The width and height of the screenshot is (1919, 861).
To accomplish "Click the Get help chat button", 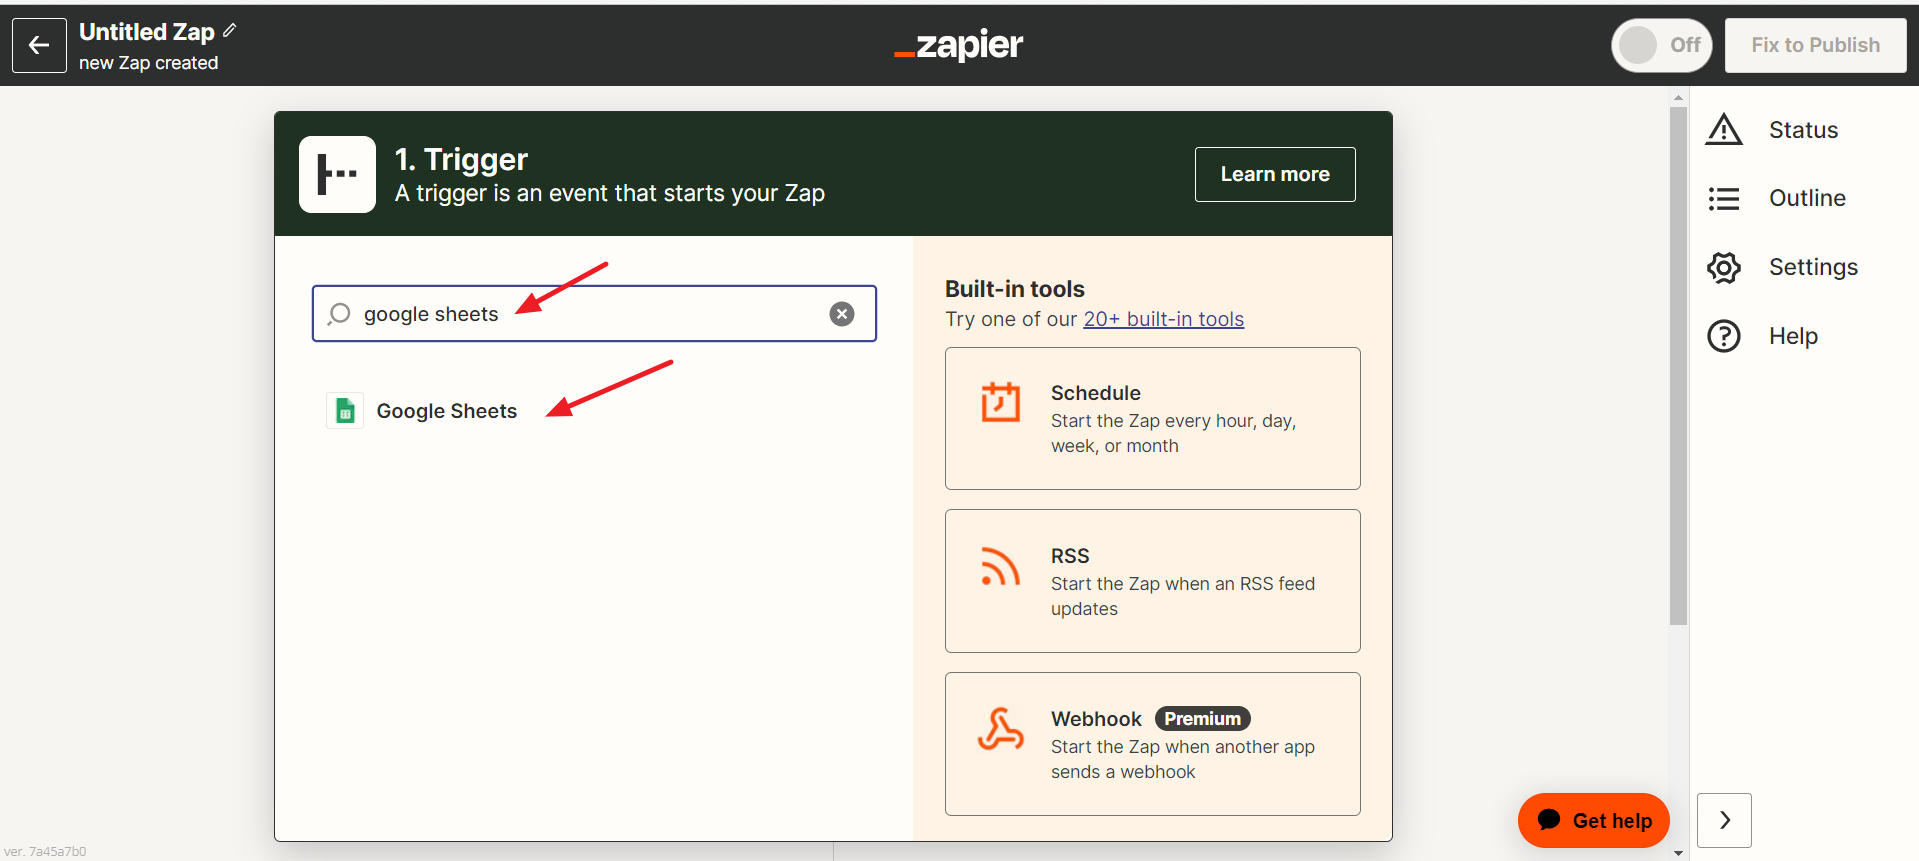I will (x=1593, y=821).
